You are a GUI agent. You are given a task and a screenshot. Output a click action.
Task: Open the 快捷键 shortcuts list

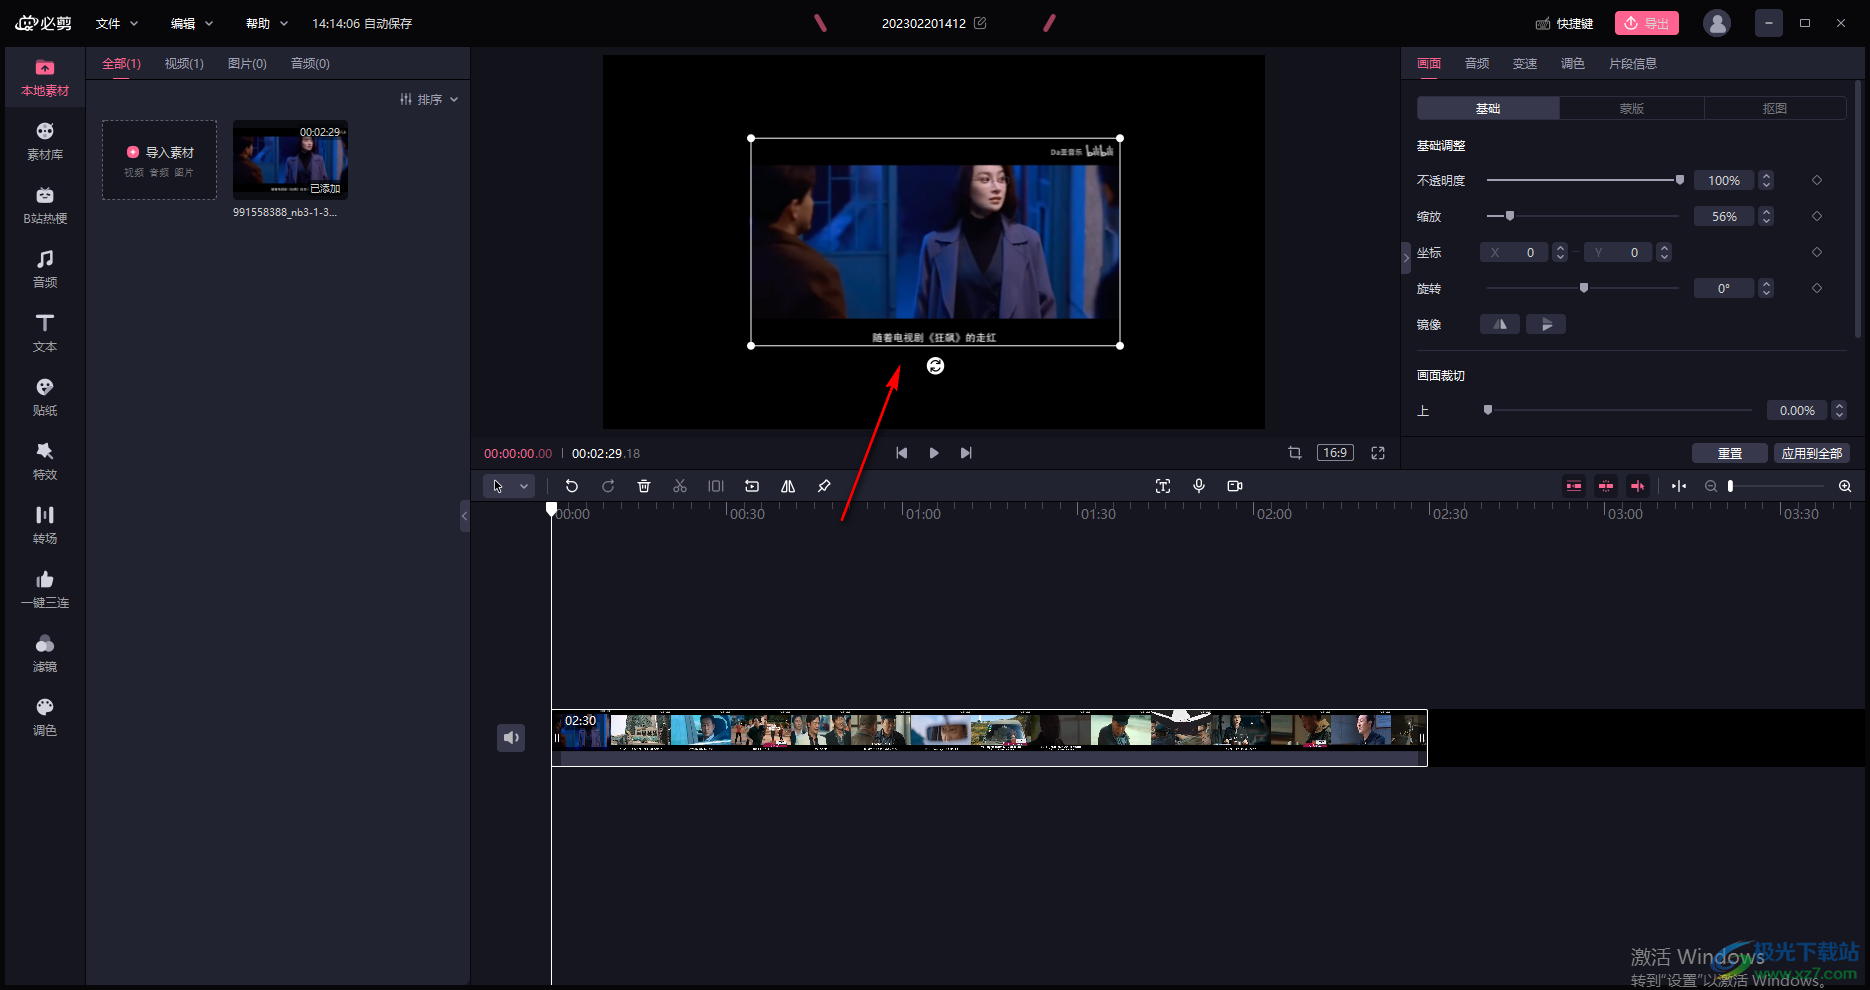[1565, 23]
